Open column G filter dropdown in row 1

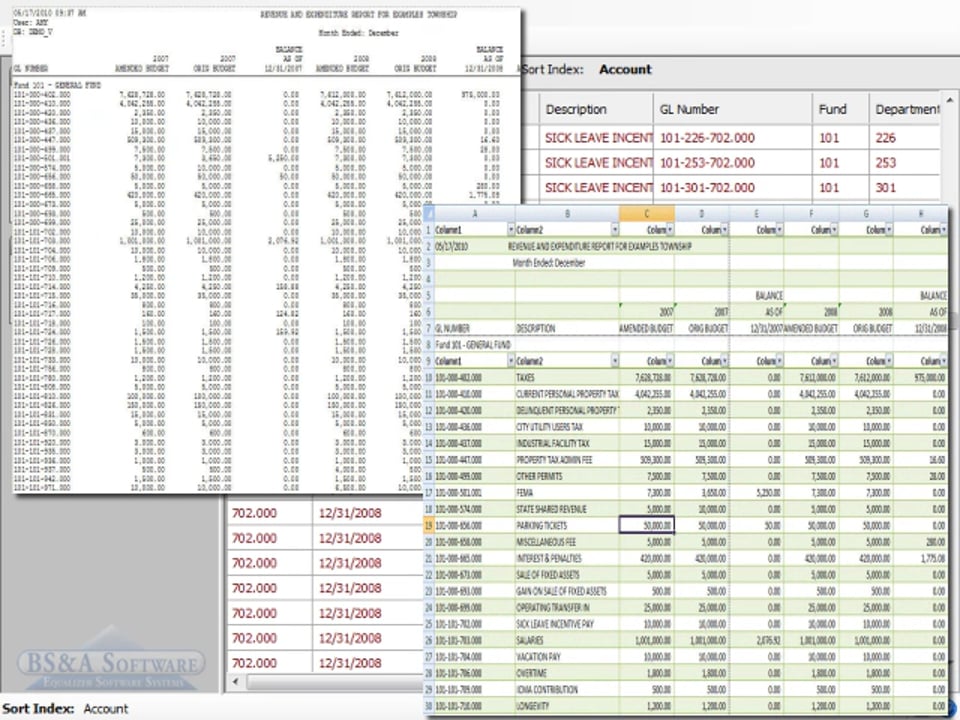click(x=888, y=230)
